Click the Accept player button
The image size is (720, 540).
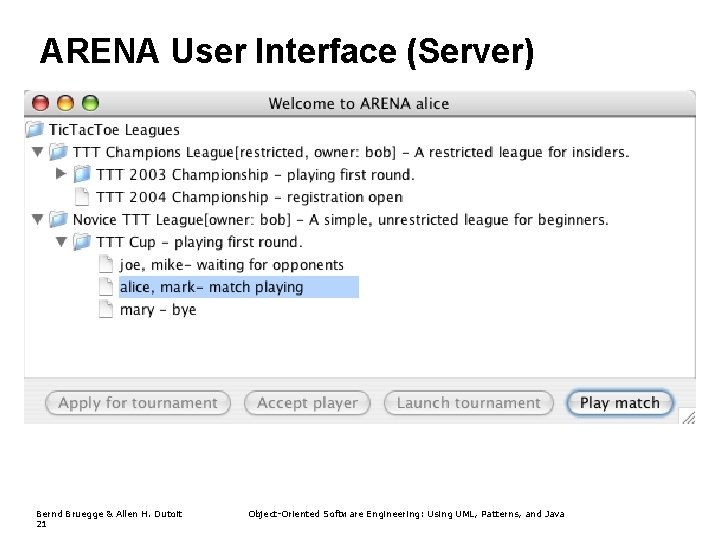pyautogui.click(x=307, y=403)
